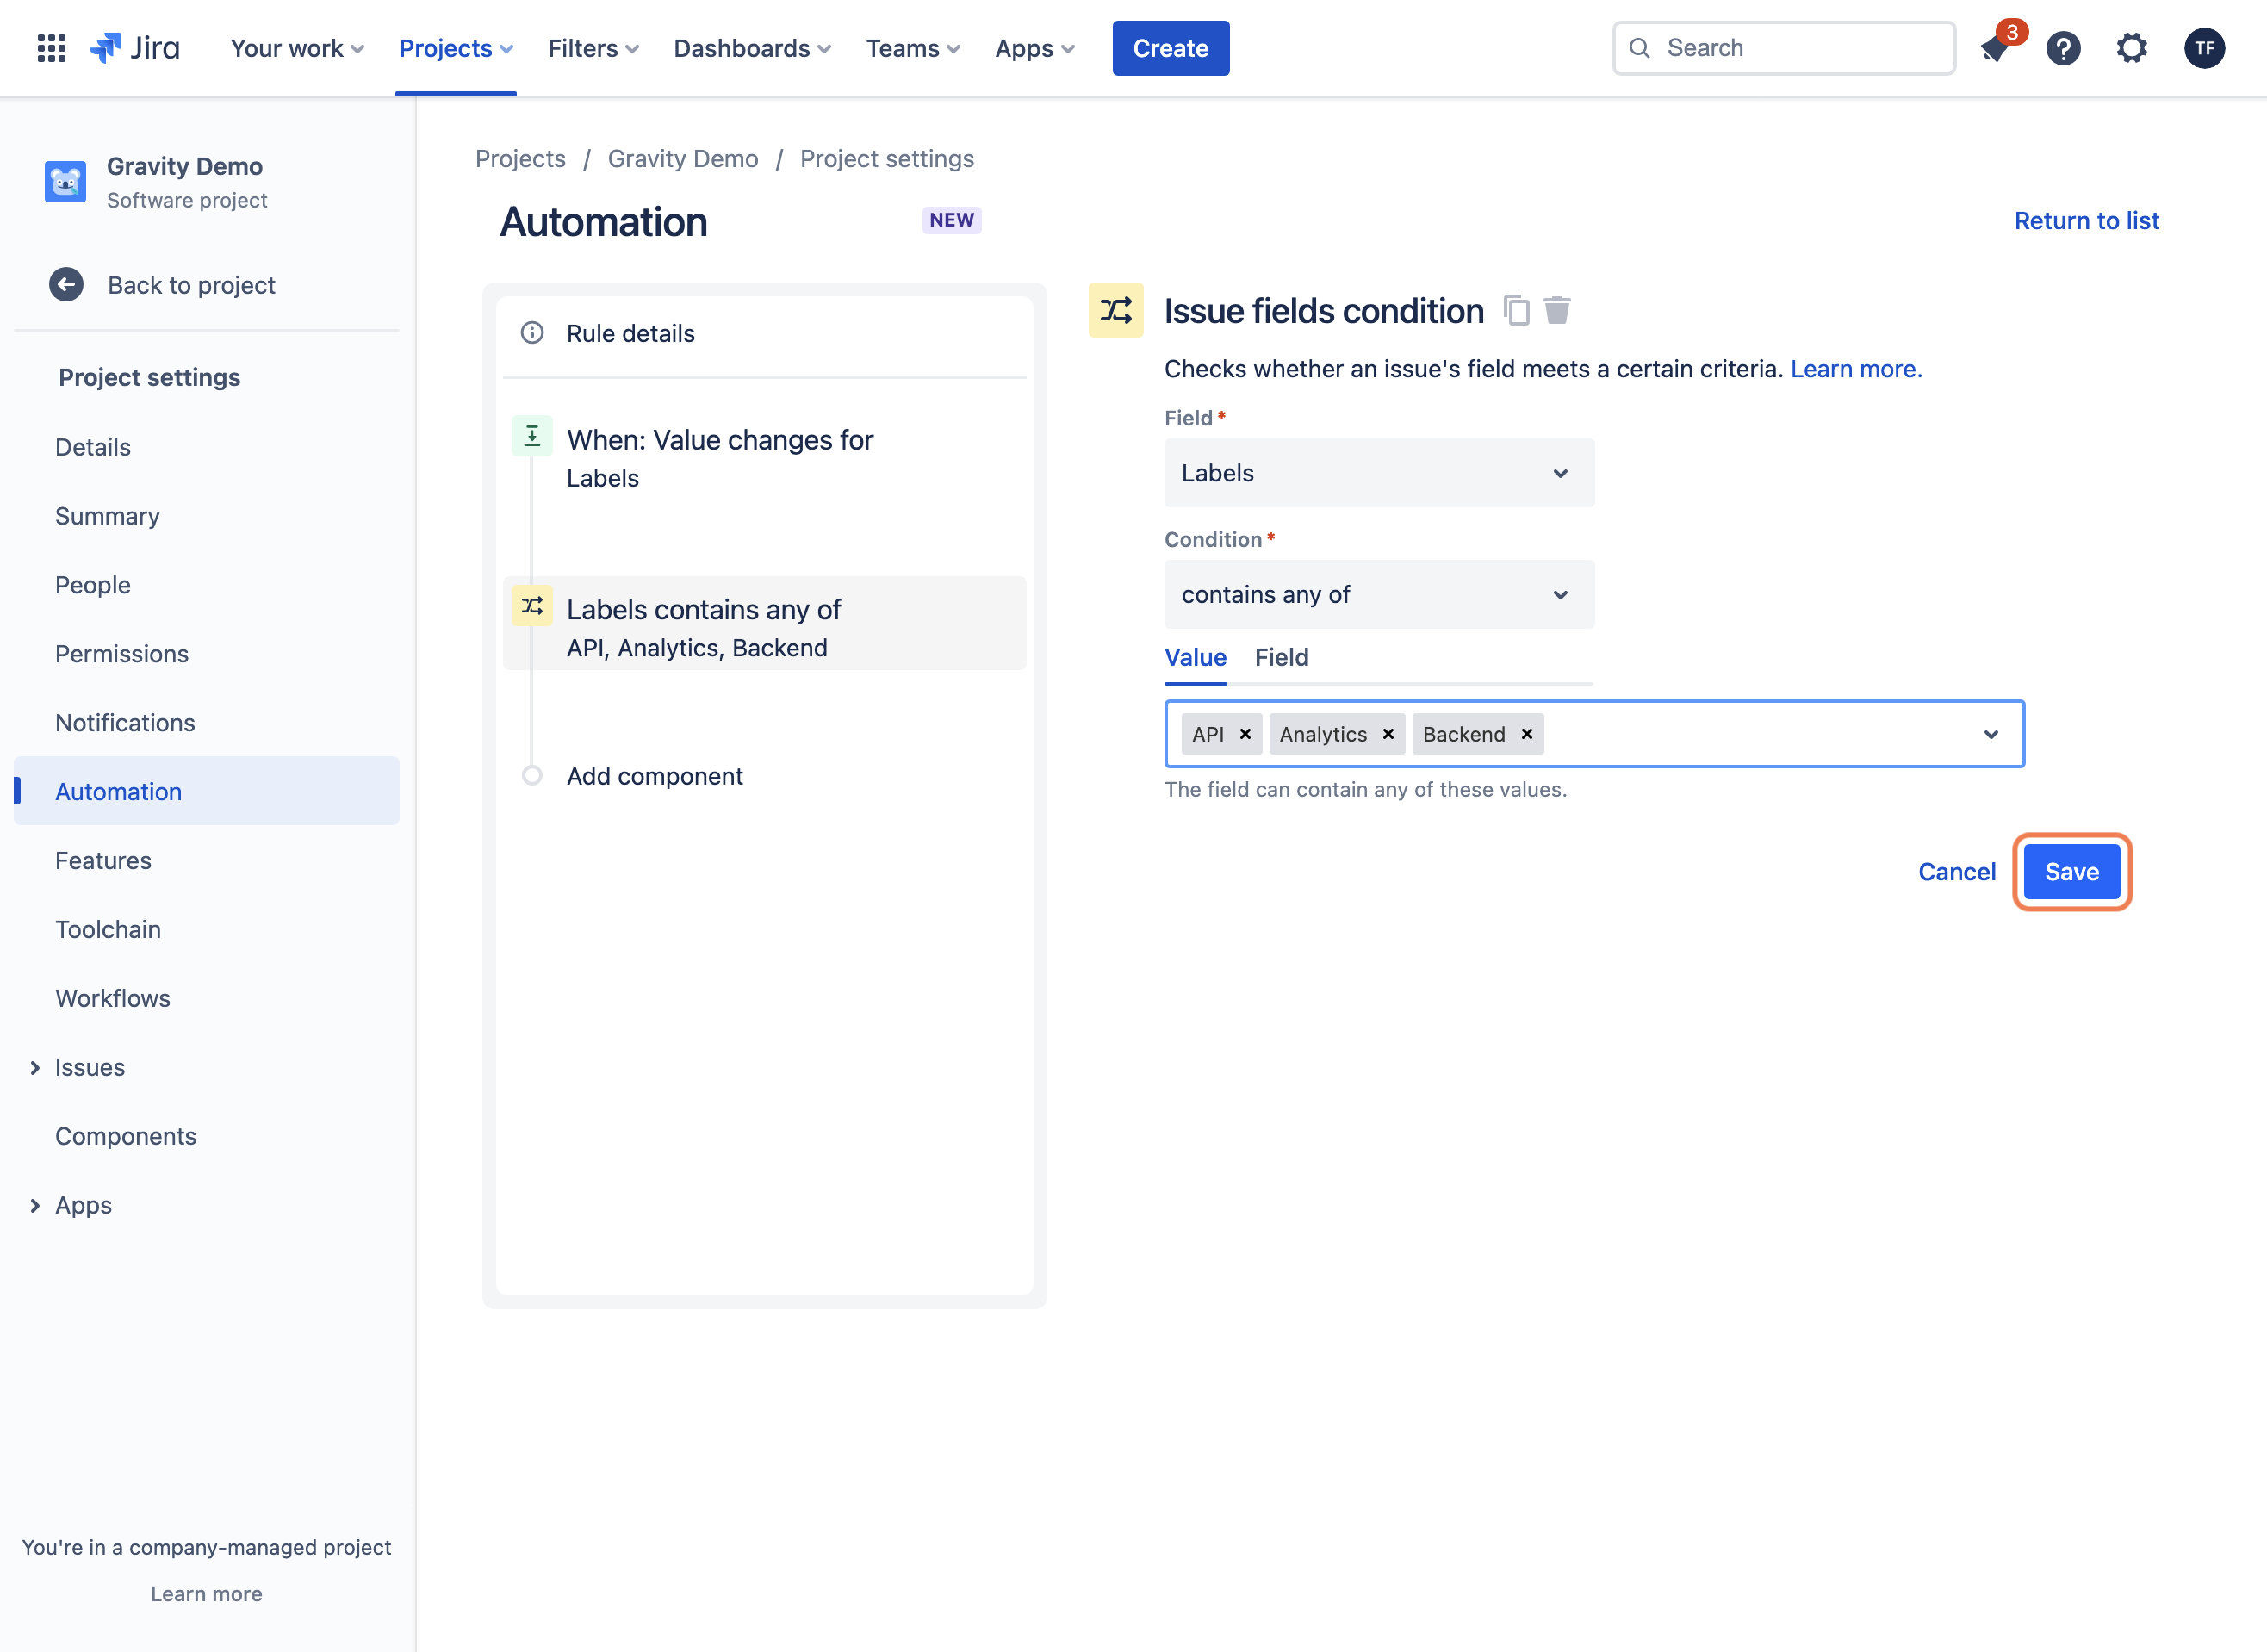Open the Filters menu
Image resolution: width=2267 pixels, height=1652 pixels.
pyautogui.click(x=593, y=48)
